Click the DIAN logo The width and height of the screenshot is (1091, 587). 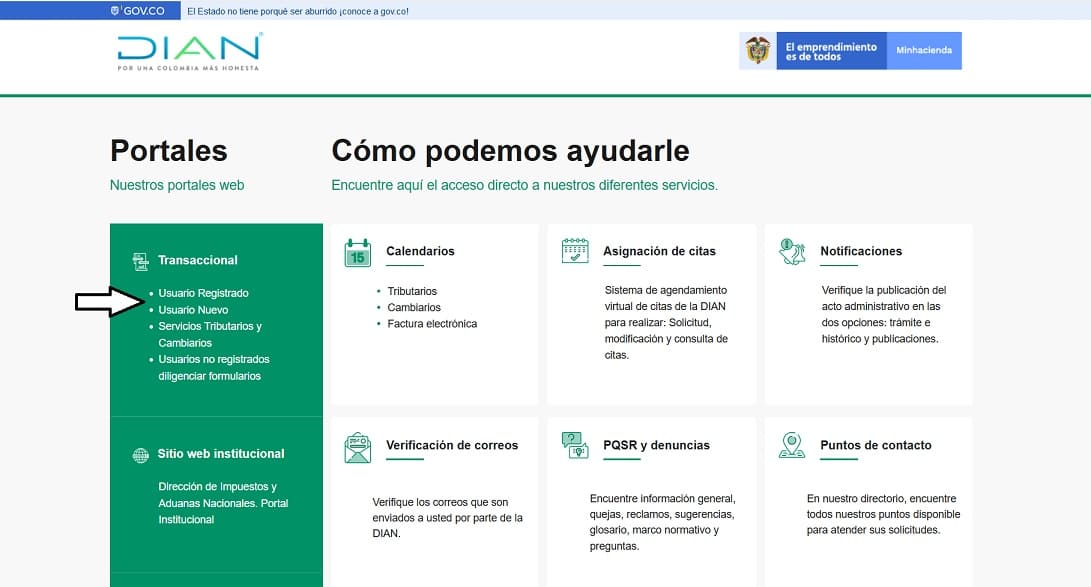[189, 50]
